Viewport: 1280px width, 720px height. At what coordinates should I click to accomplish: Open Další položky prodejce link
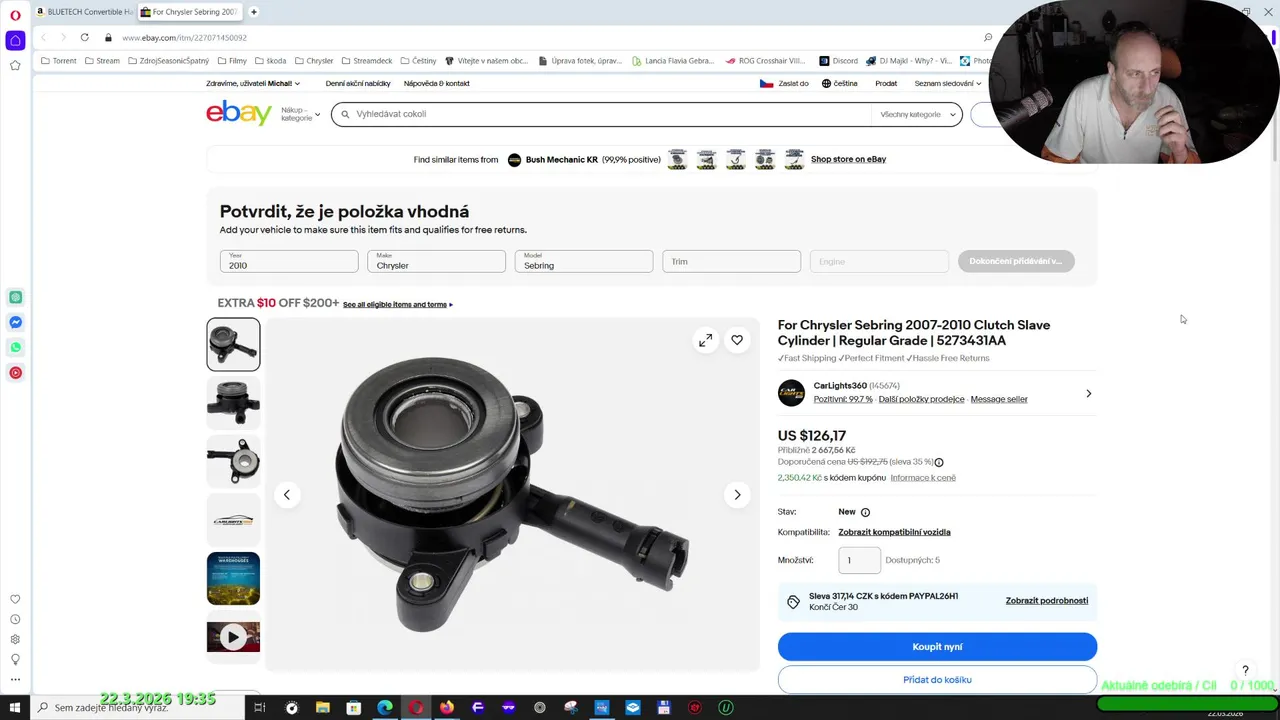921,399
